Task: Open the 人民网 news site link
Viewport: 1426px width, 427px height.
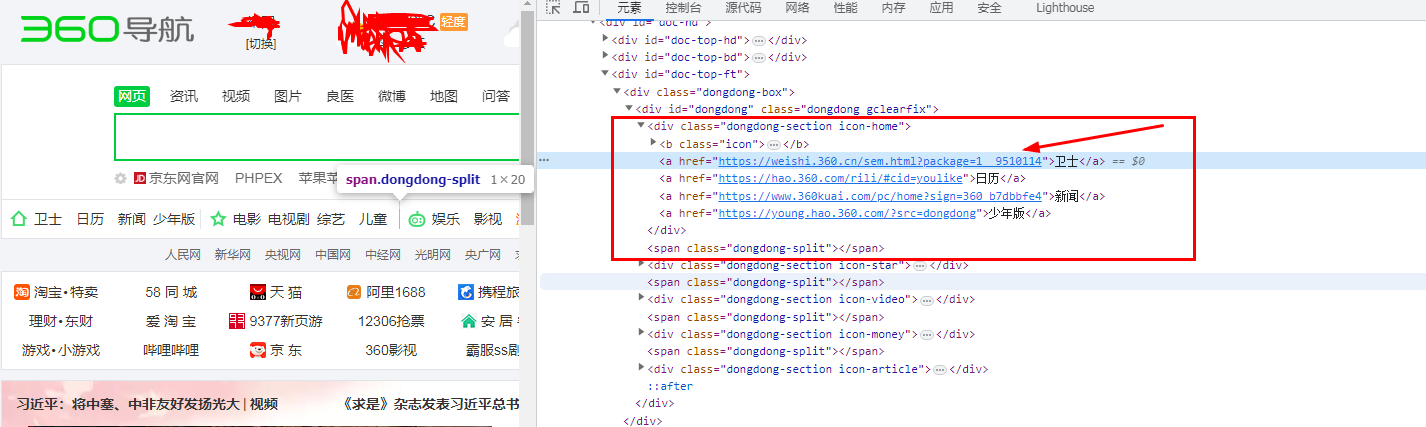Action: click(x=183, y=254)
